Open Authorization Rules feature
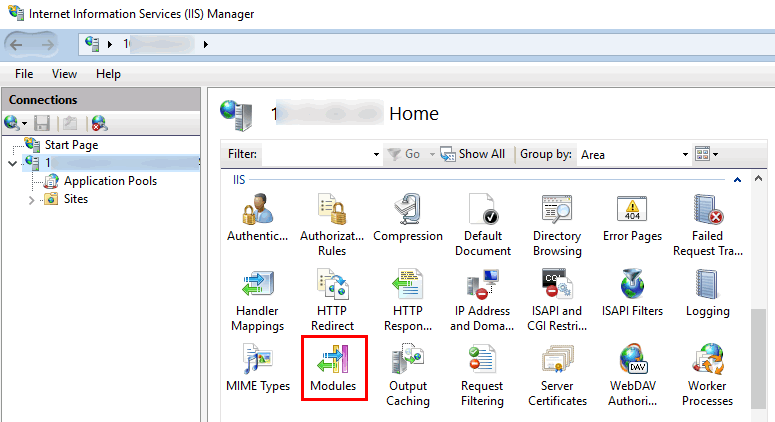 click(332, 225)
